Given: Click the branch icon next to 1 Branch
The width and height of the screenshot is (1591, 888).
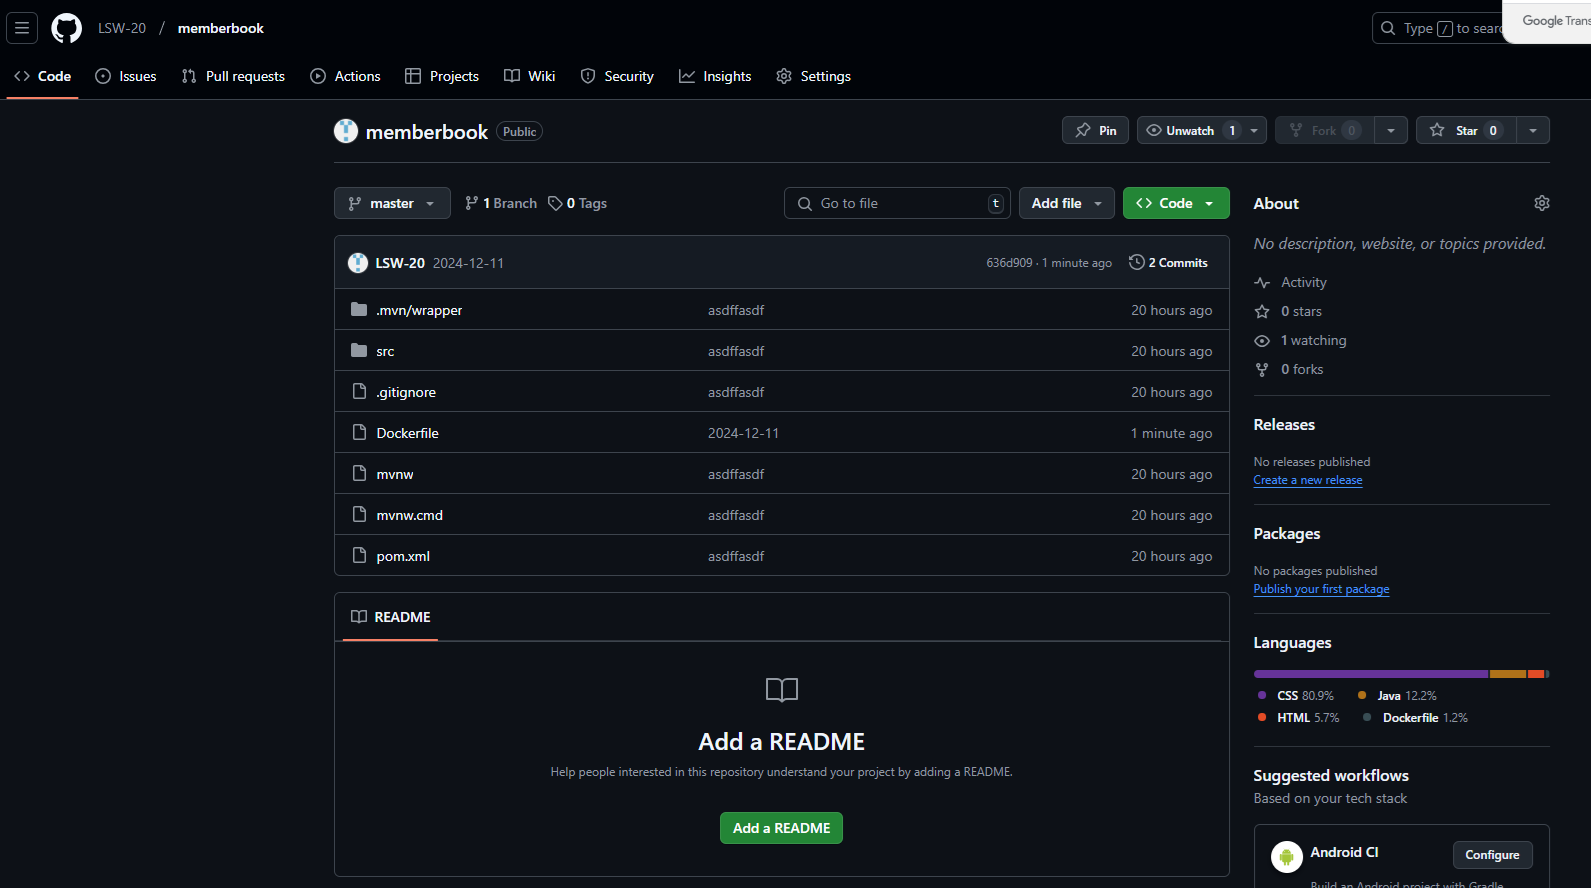Looking at the screenshot, I should (472, 203).
